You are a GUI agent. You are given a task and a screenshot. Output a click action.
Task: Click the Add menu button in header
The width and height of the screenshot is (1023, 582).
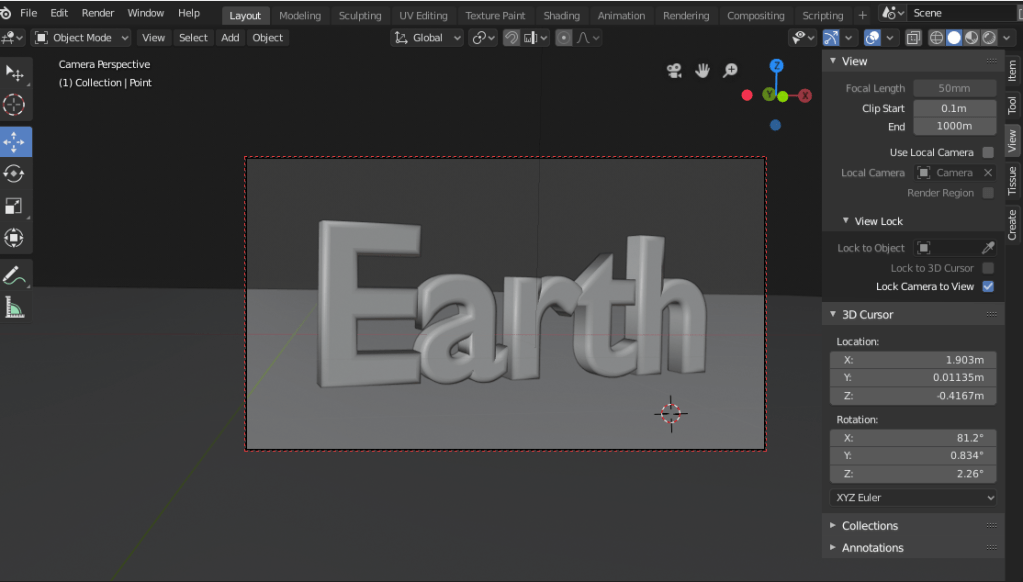[230, 38]
